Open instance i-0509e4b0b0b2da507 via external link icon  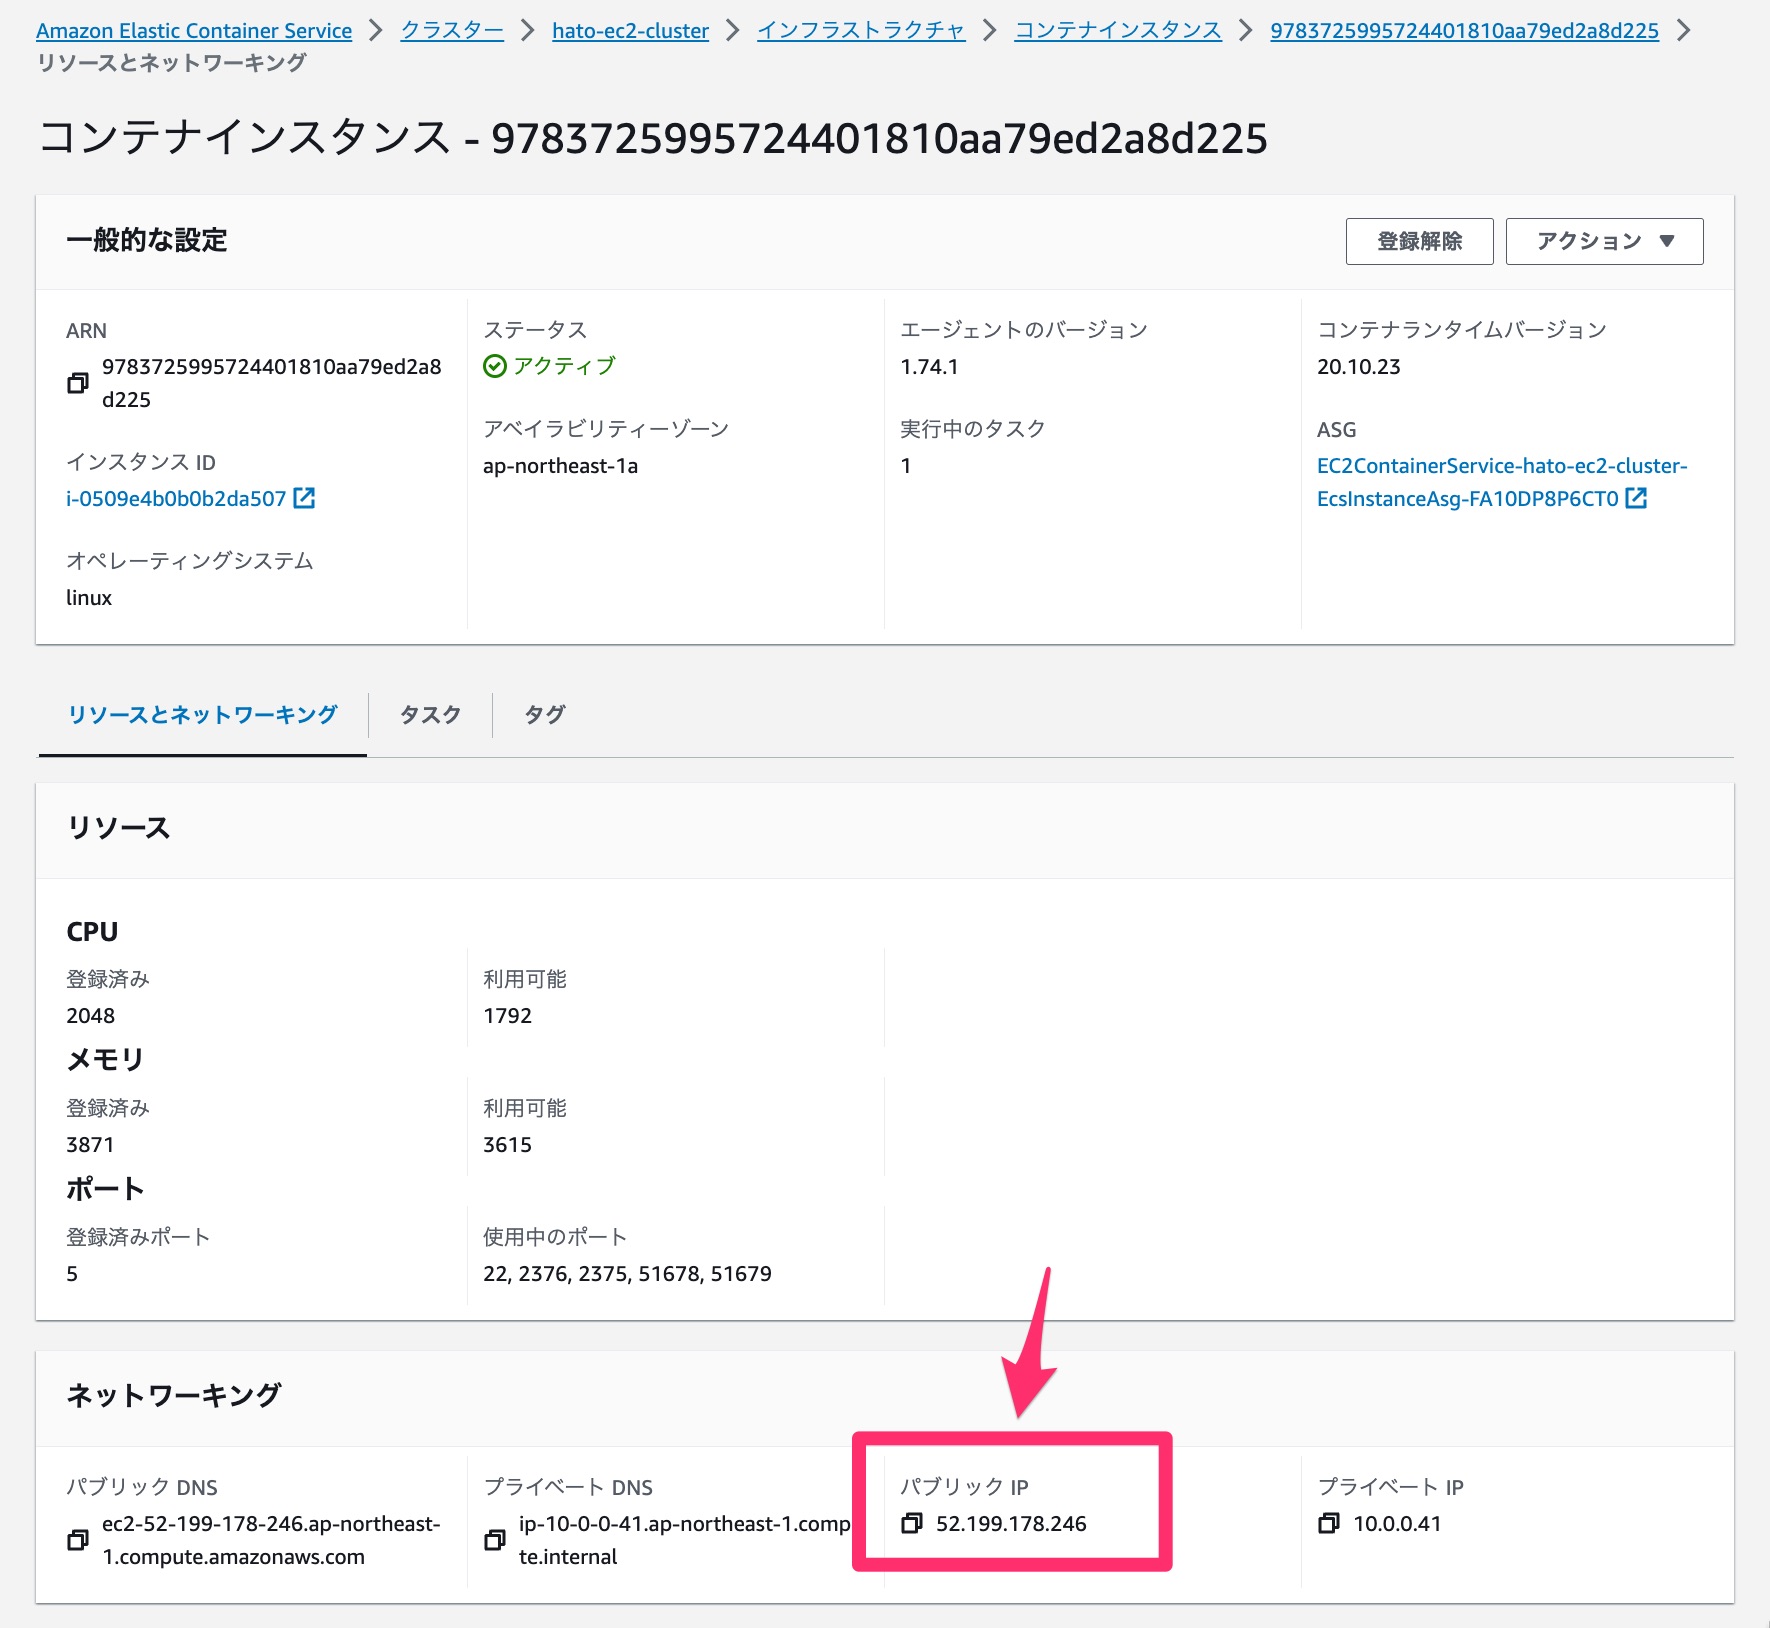[x=306, y=497]
